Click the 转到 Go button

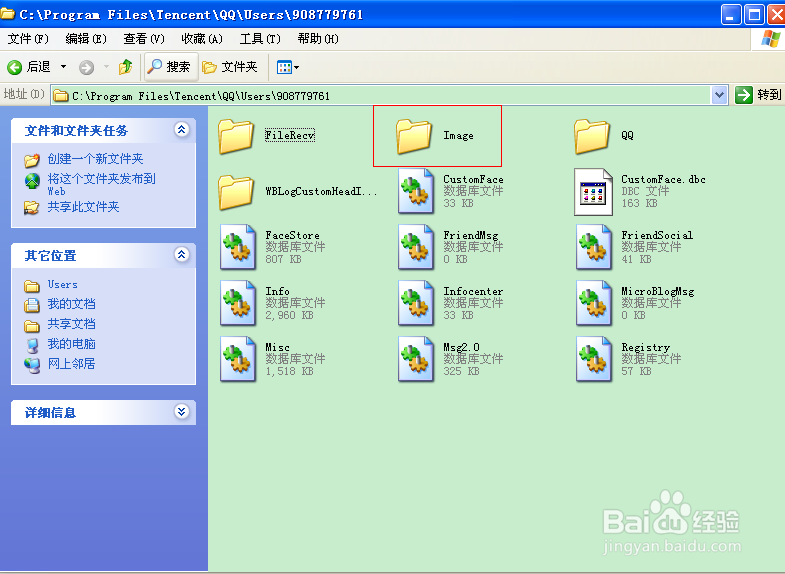[x=758, y=95]
